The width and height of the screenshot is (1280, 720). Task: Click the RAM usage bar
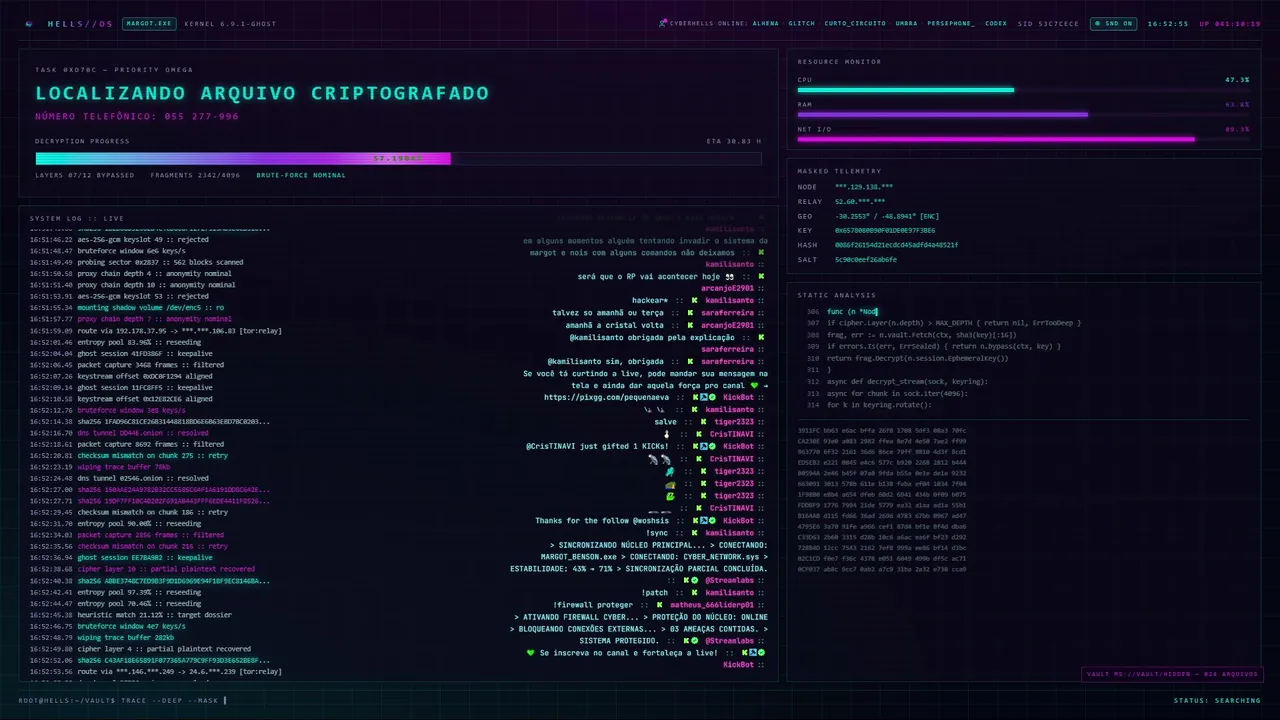click(x=1023, y=114)
